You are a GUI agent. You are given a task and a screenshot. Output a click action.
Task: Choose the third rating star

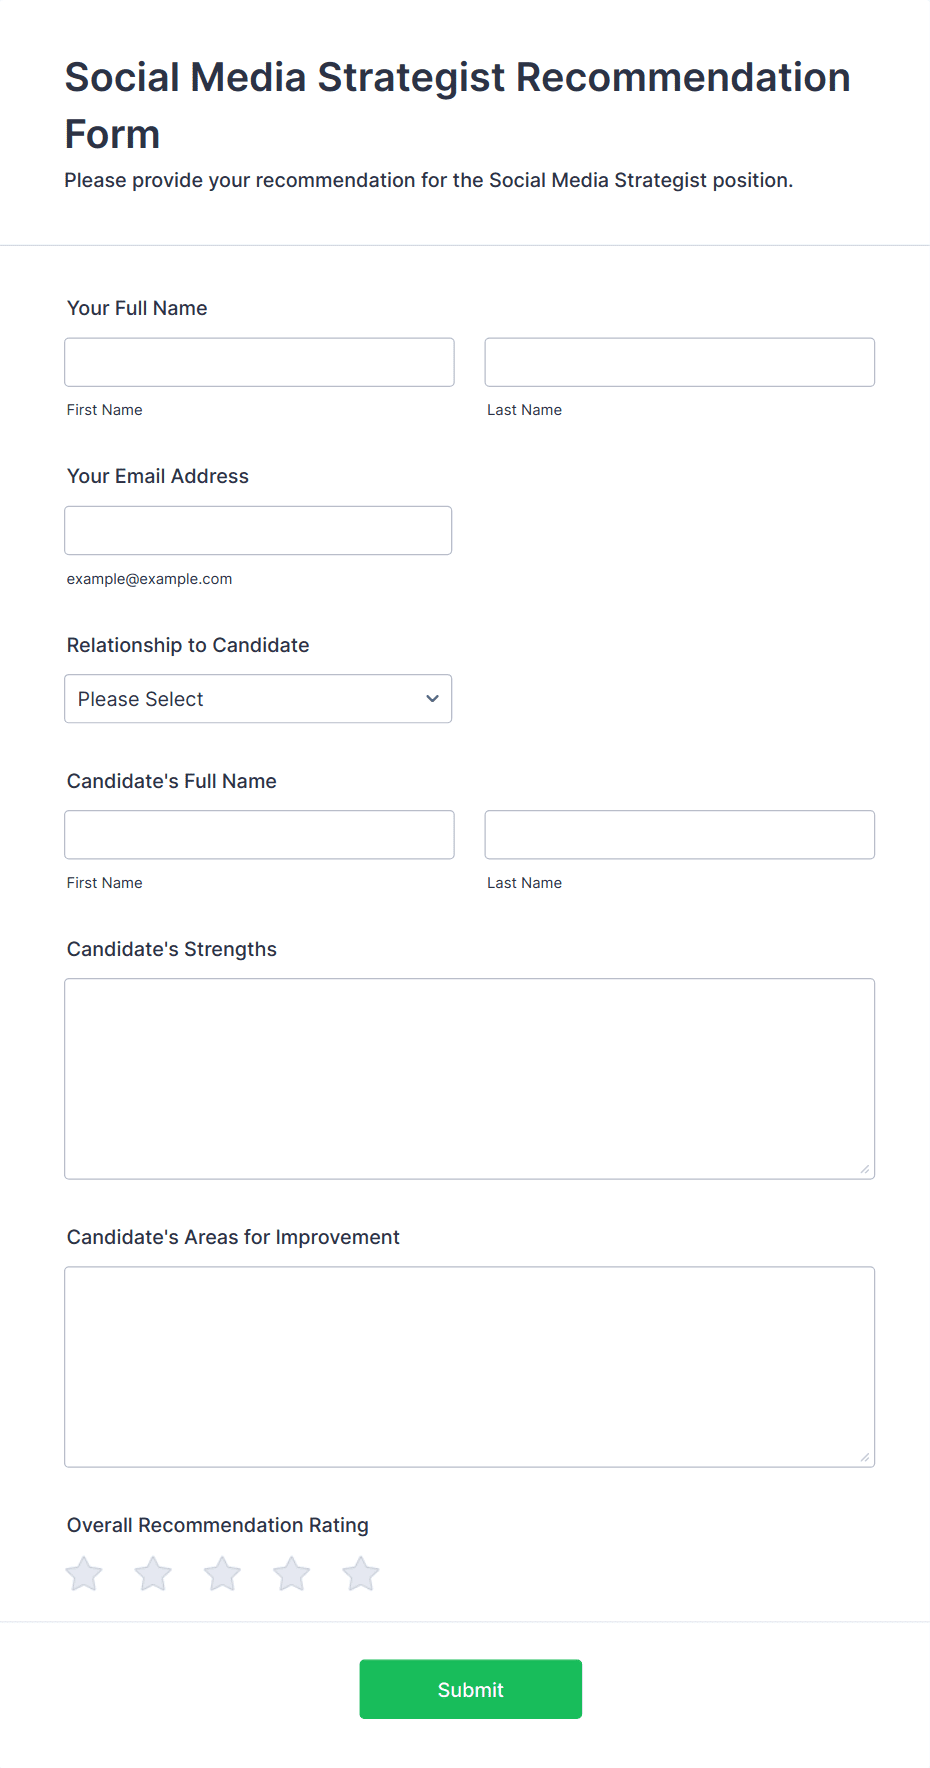coord(222,1574)
